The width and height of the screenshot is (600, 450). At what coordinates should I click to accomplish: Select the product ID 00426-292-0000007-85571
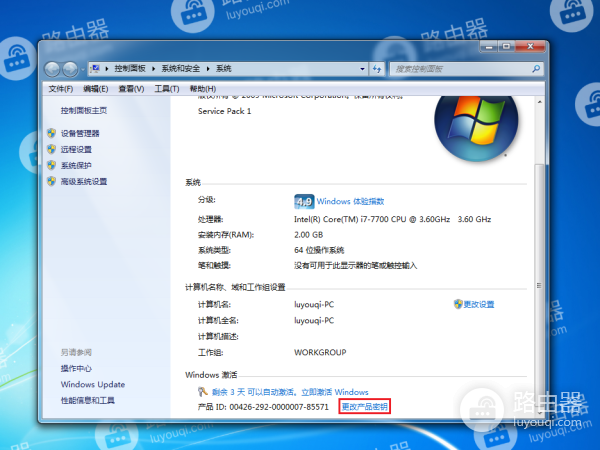pos(279,407)
